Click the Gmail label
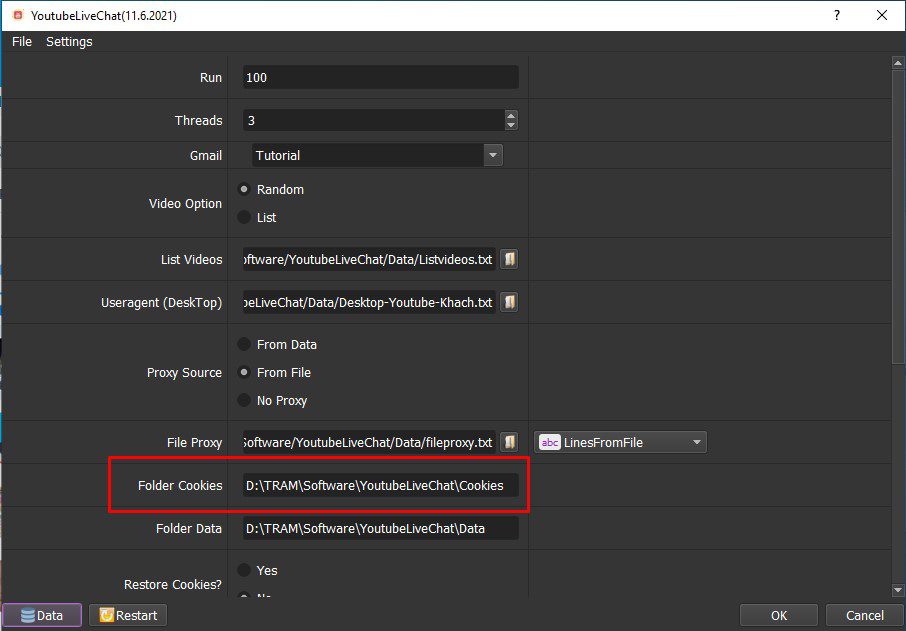The width and height of the screenshot is (906, 631). click(206, 155)
